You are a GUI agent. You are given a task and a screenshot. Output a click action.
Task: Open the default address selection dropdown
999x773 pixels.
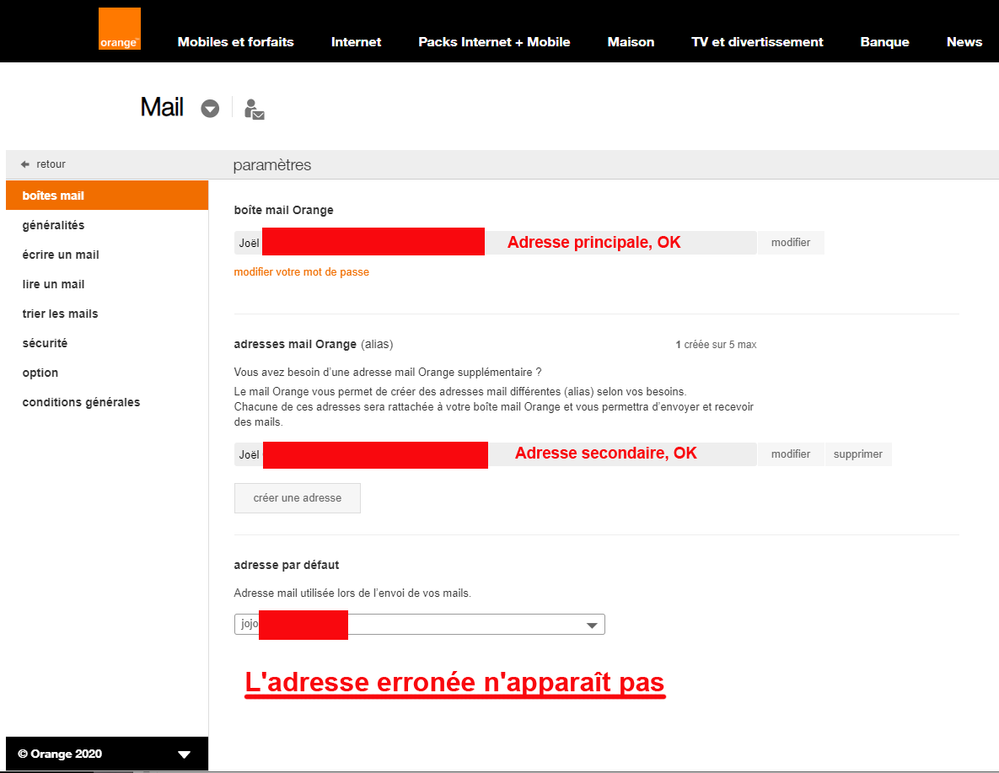(x=590, y=624)
